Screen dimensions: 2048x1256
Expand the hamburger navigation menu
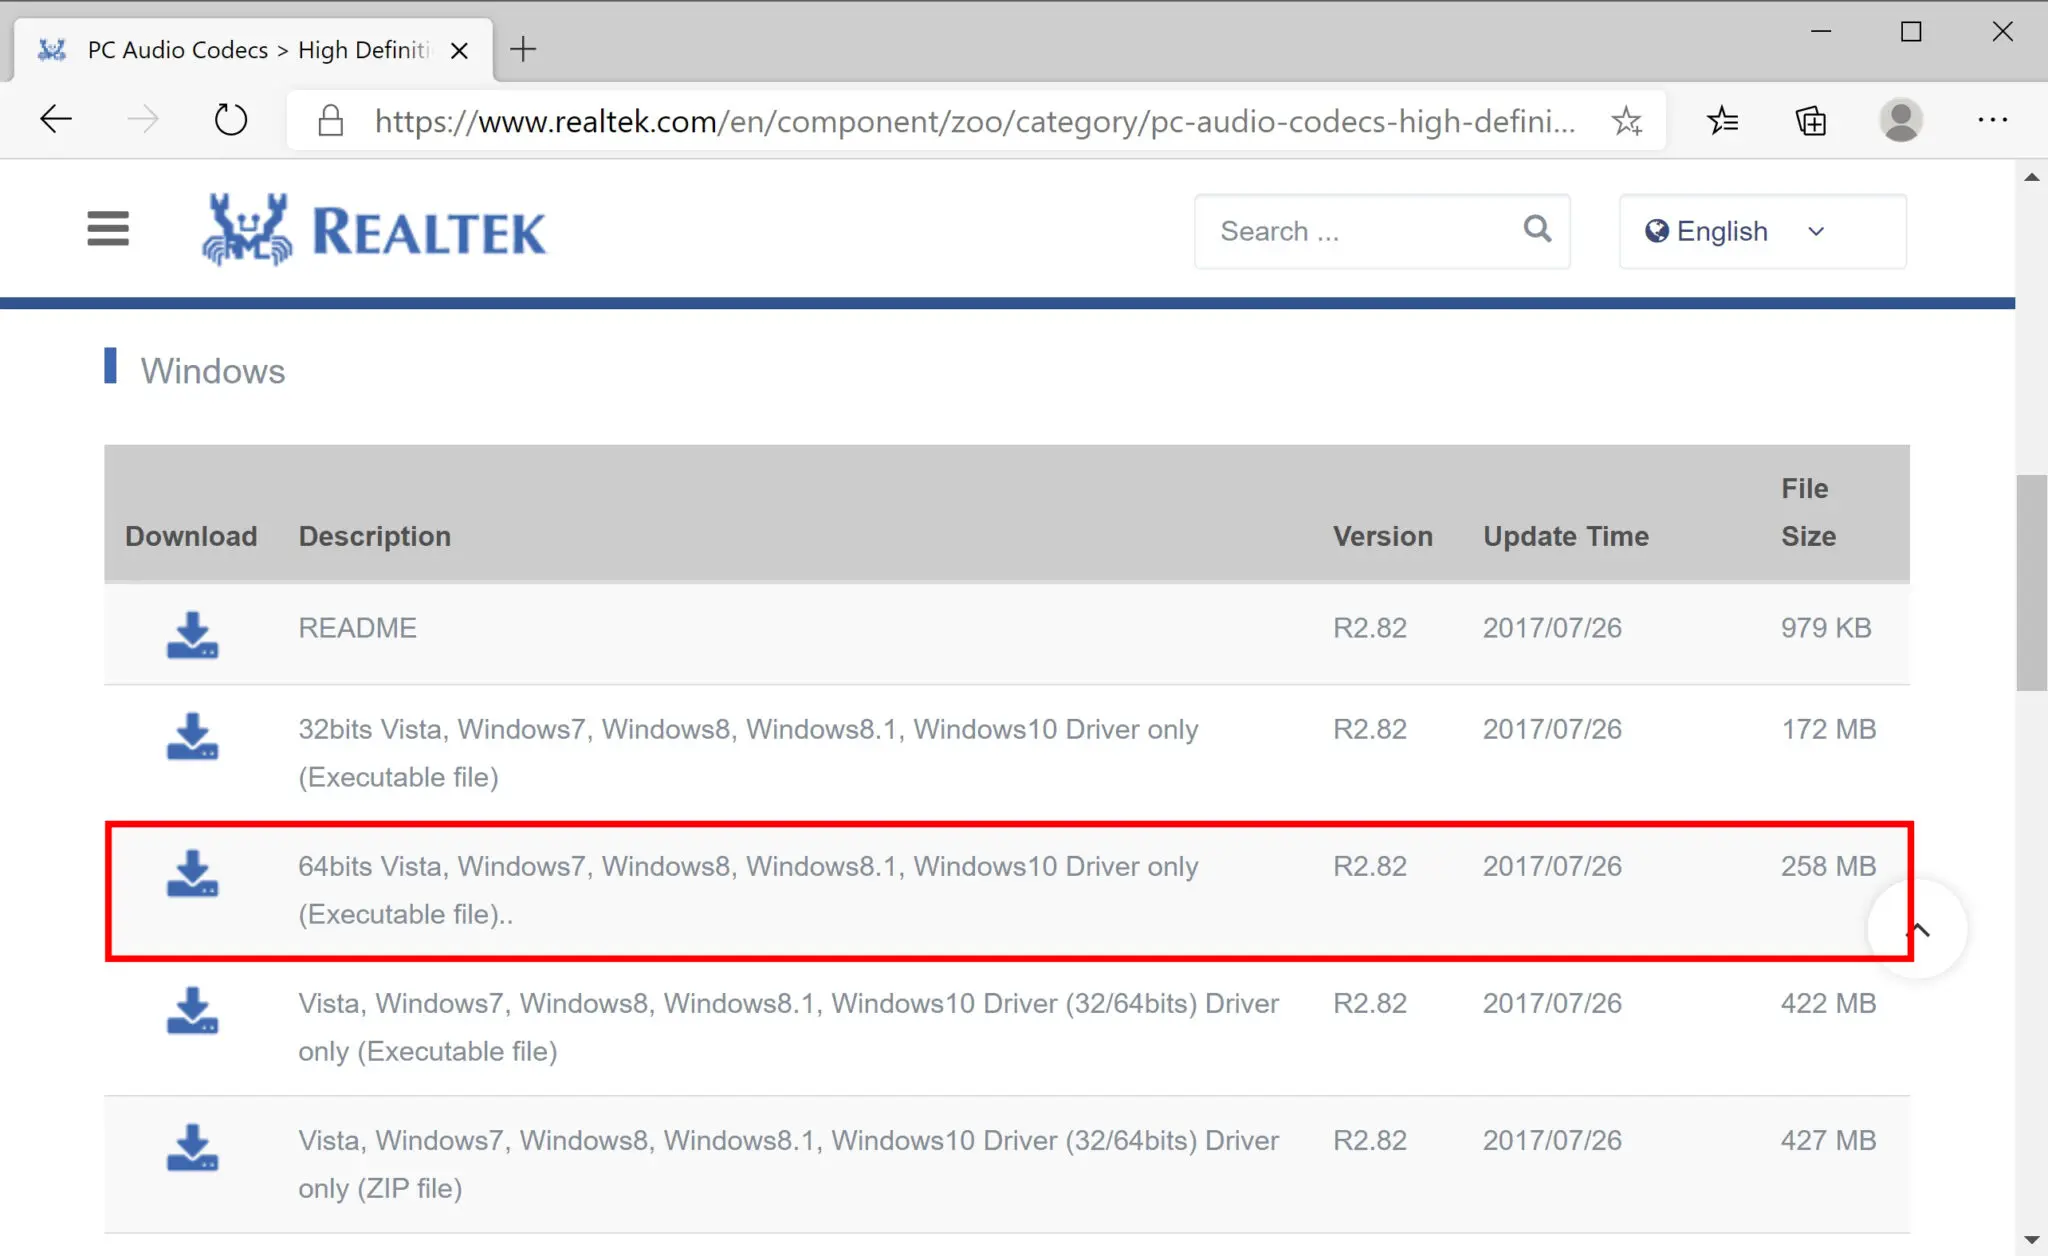click(x=108, y=228)
